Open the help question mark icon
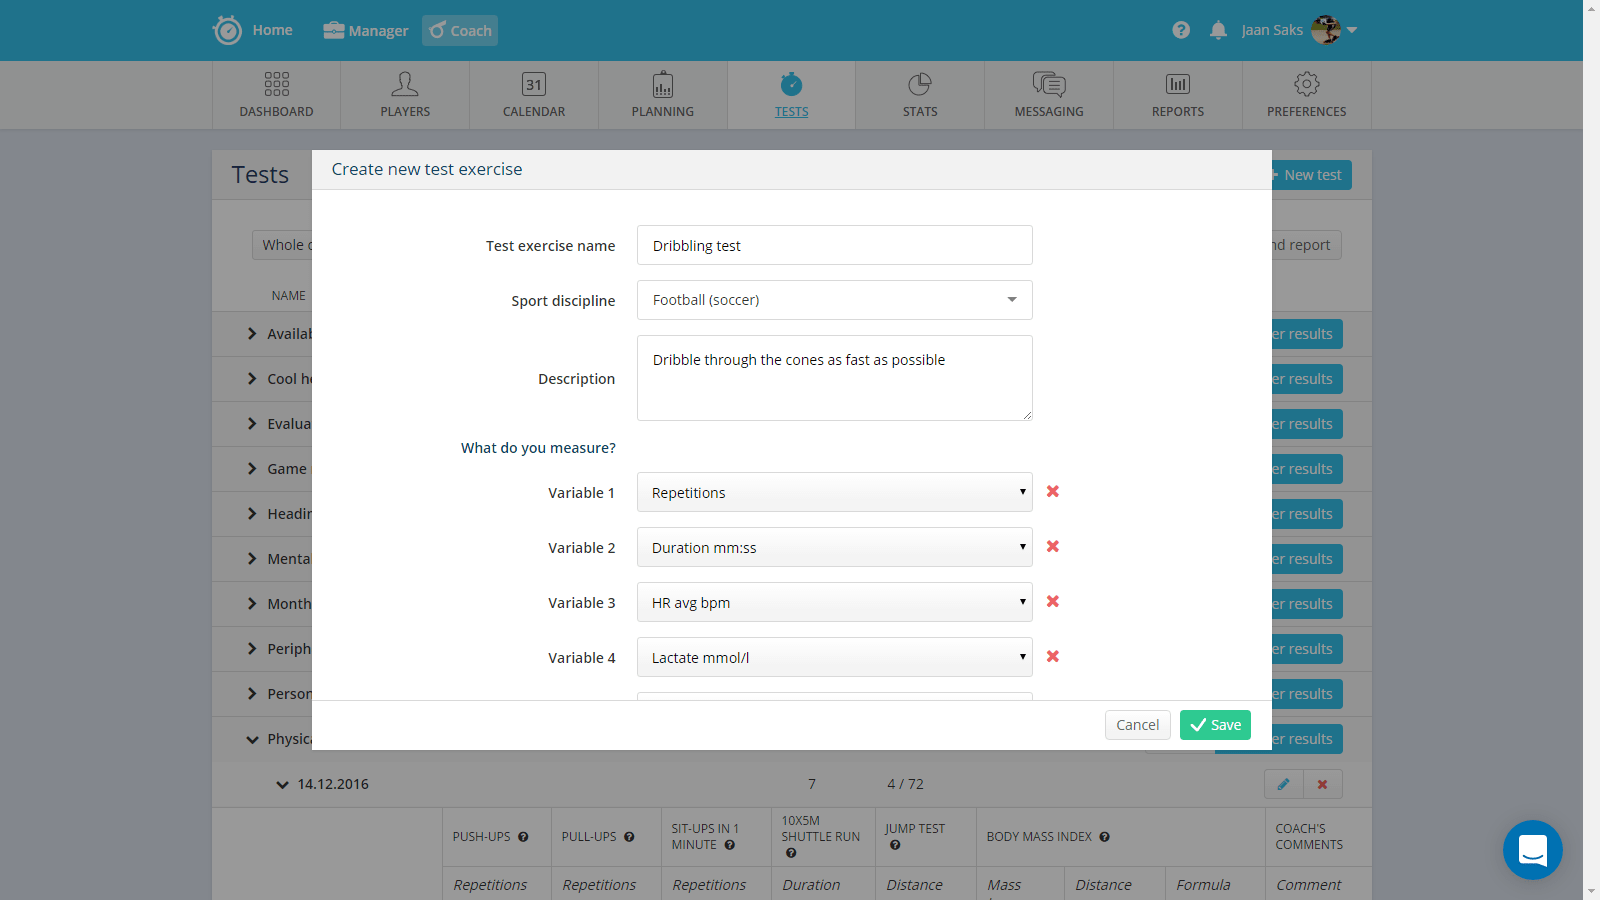 coord(1181,30)
